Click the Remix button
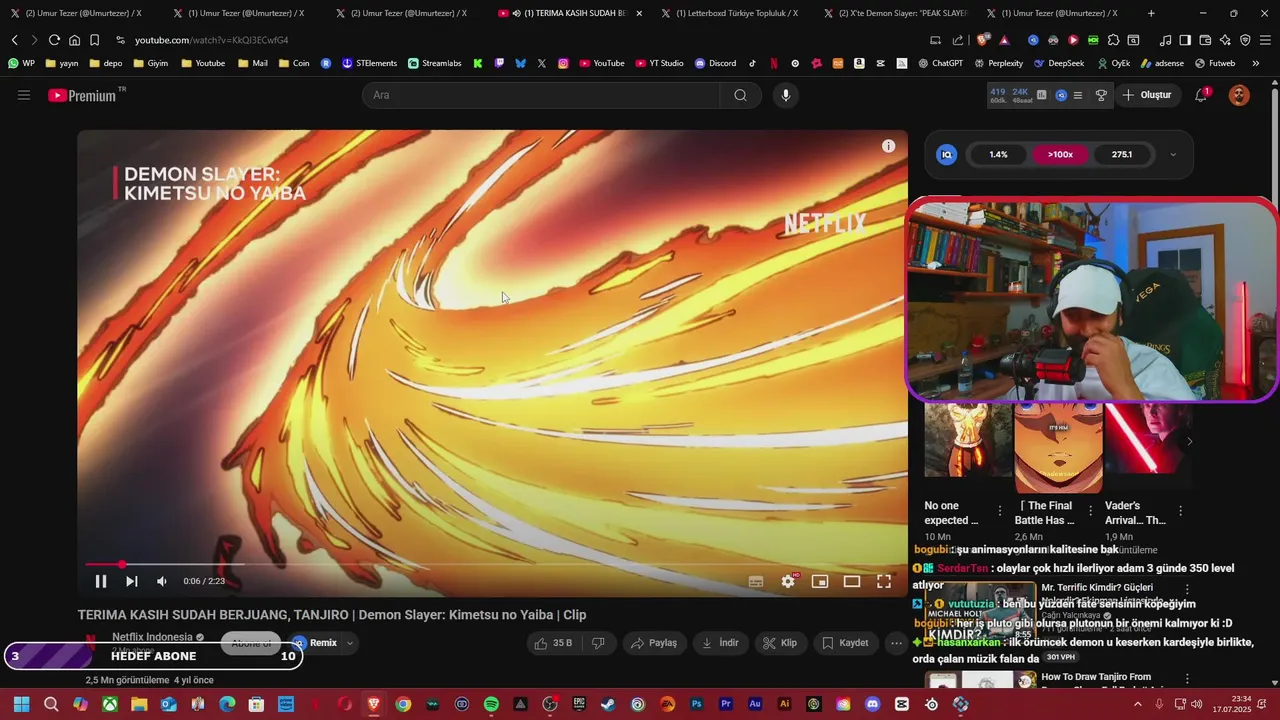This screenshot has width=1280, height=720. click(316, 643)
